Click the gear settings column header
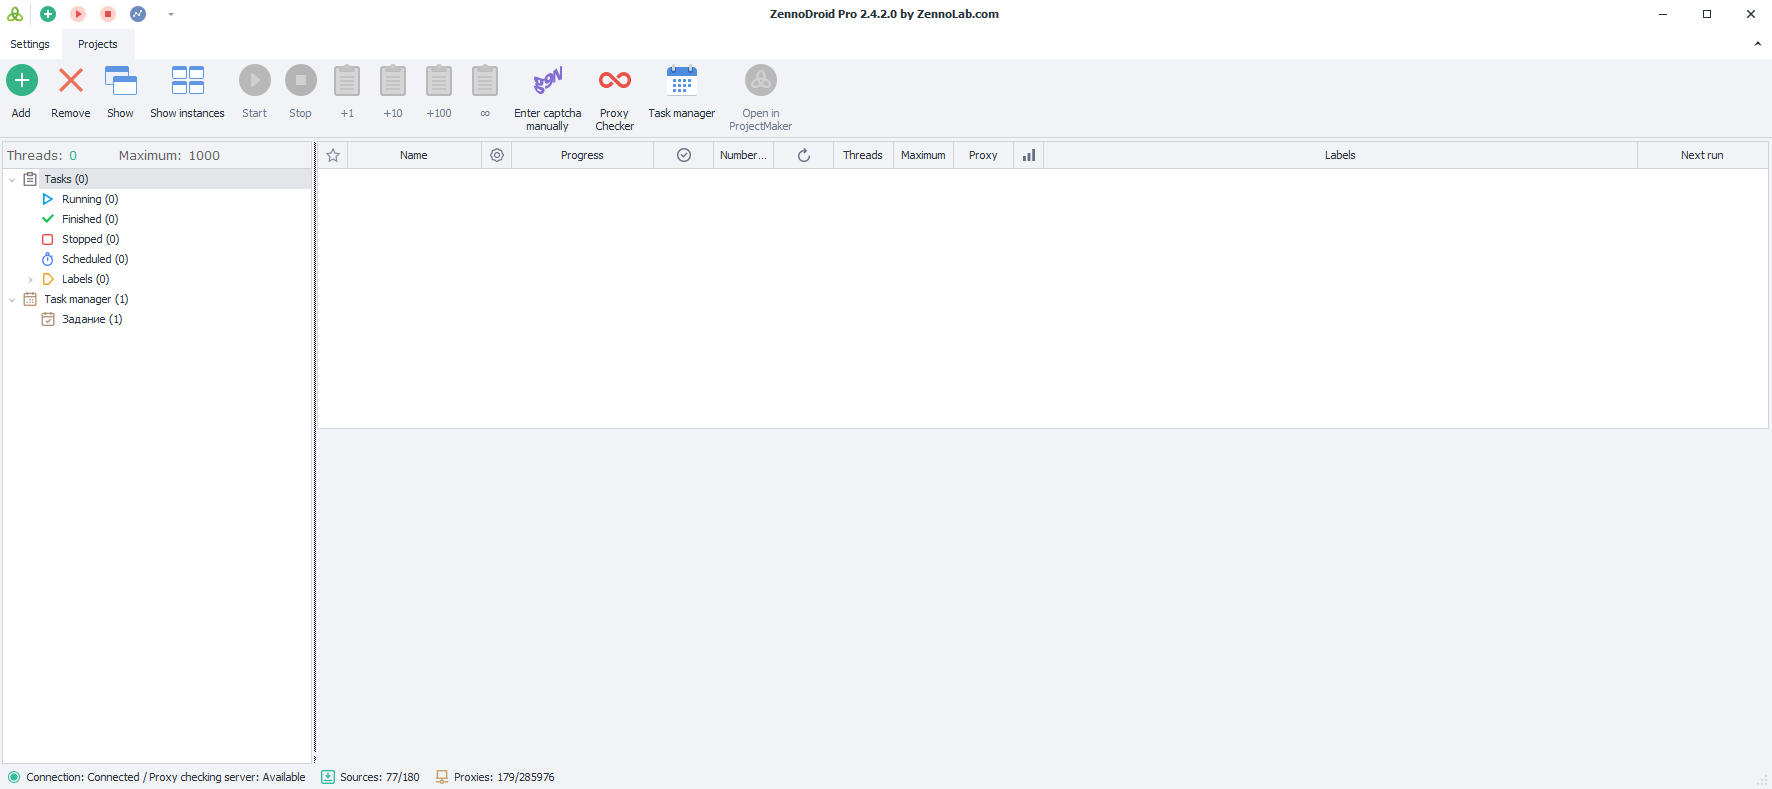The image size is (1772, 789). 497,155
